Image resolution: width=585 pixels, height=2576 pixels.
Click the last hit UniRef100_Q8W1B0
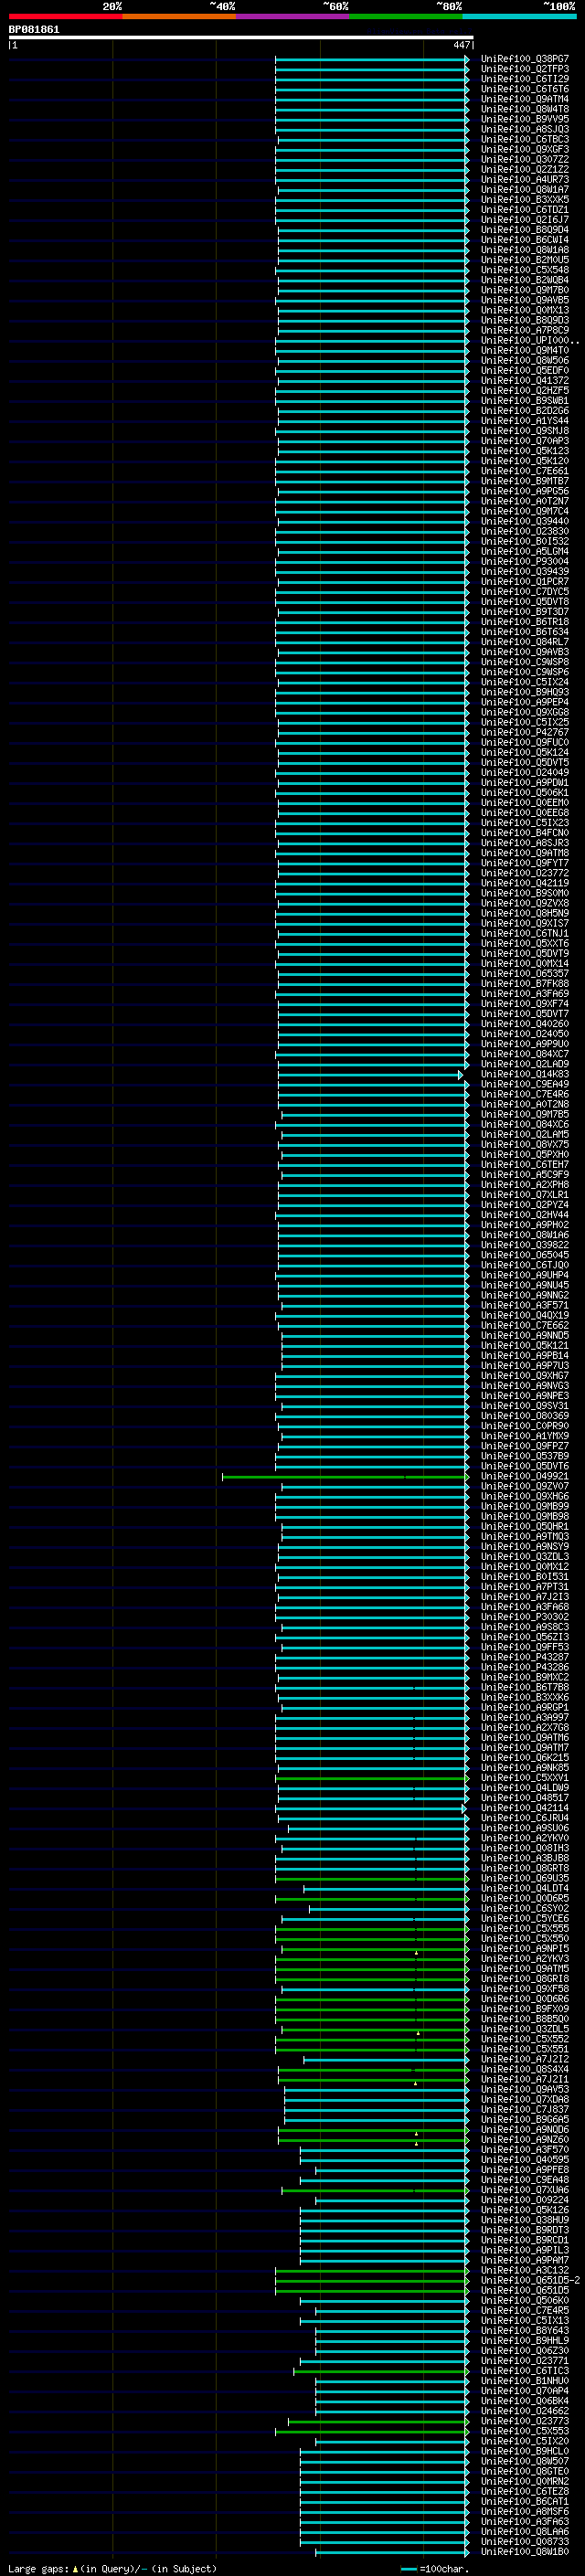pyautogui.click(x=525, y=2551)
